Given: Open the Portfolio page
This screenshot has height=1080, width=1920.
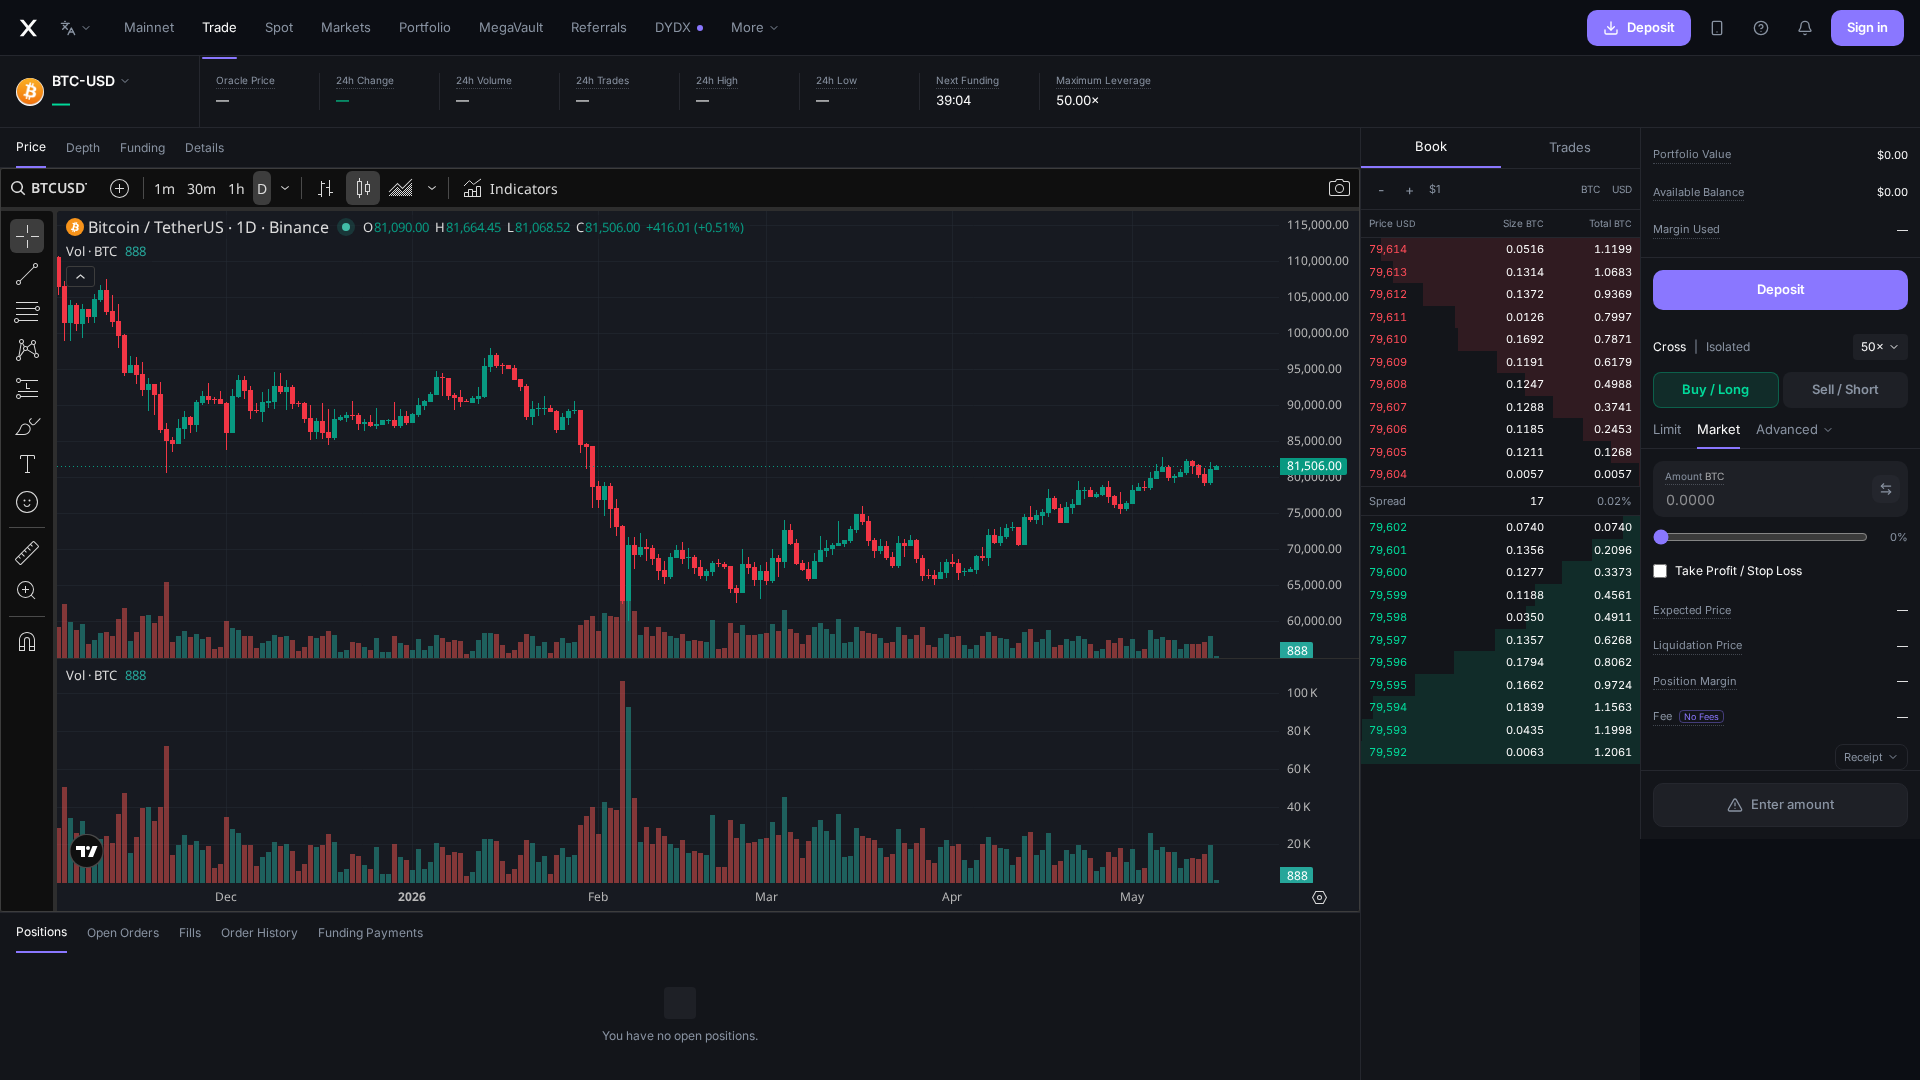Looking at the screenshot, I should (425, 28).
